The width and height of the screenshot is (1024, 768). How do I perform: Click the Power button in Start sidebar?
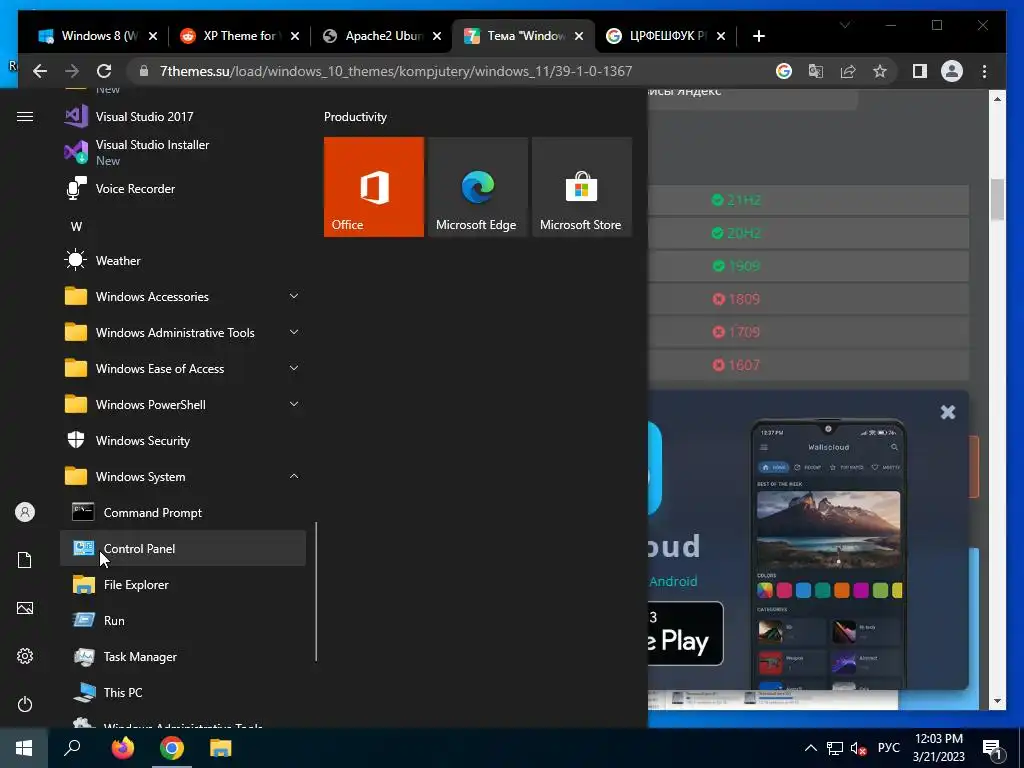25,704
